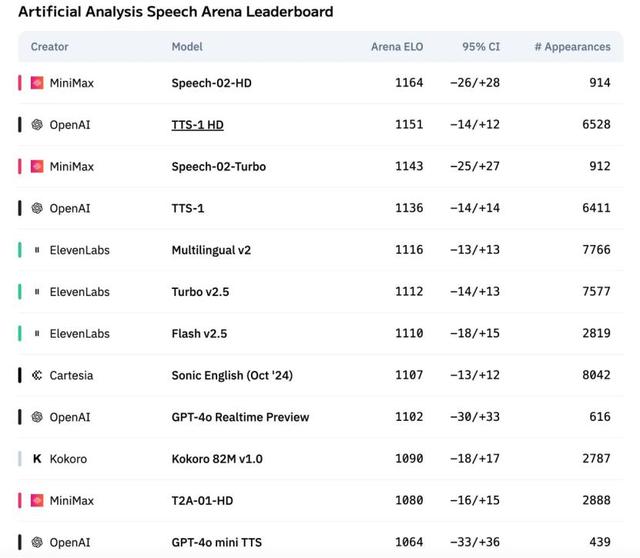Click the green color bar beside Turbo v2.5

click(x=19, y=292)
